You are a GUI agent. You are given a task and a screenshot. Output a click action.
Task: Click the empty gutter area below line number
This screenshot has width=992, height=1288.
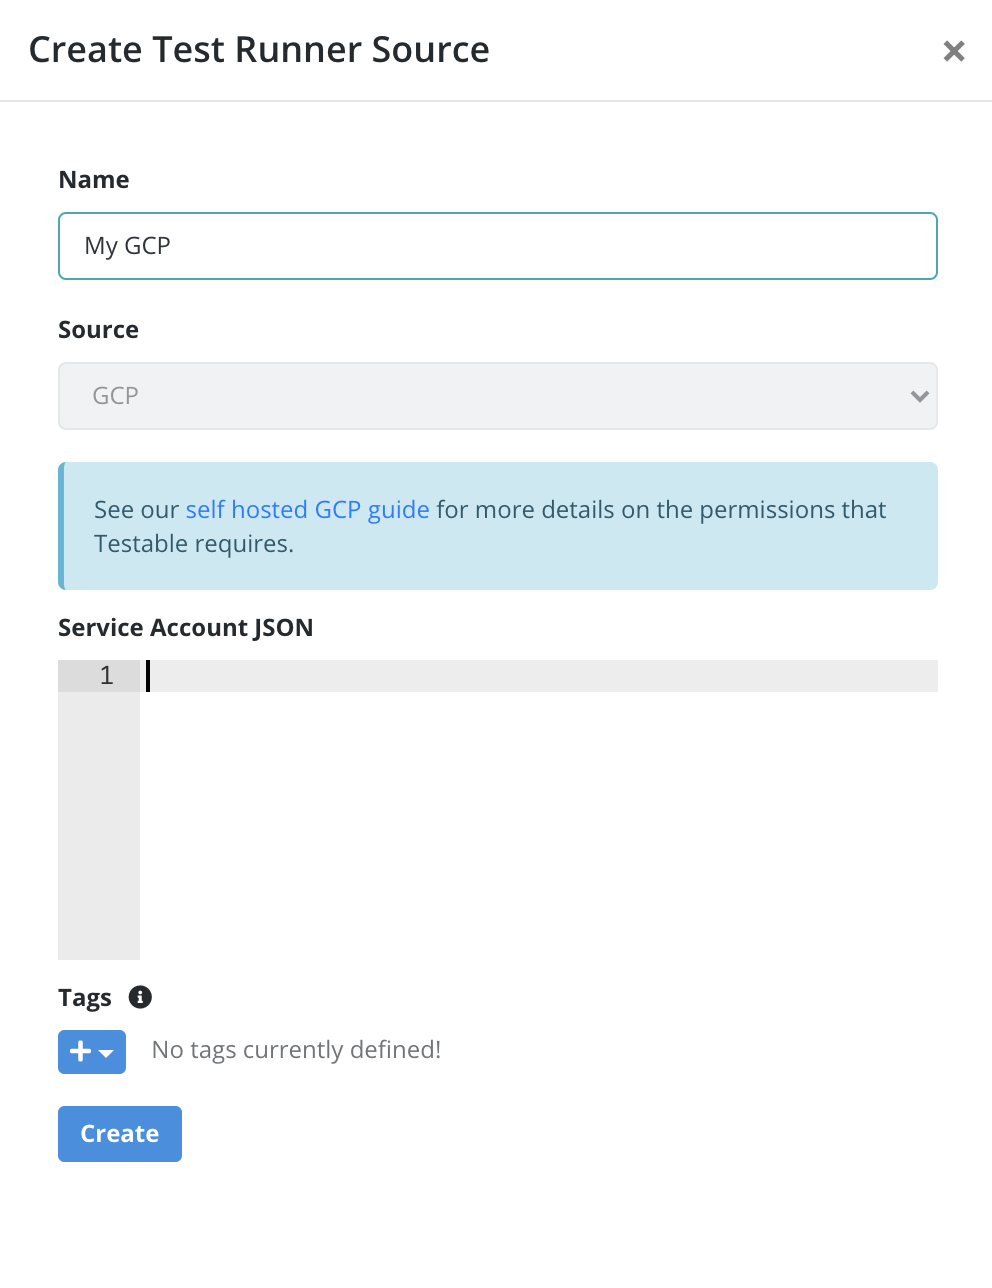[99, 826]
